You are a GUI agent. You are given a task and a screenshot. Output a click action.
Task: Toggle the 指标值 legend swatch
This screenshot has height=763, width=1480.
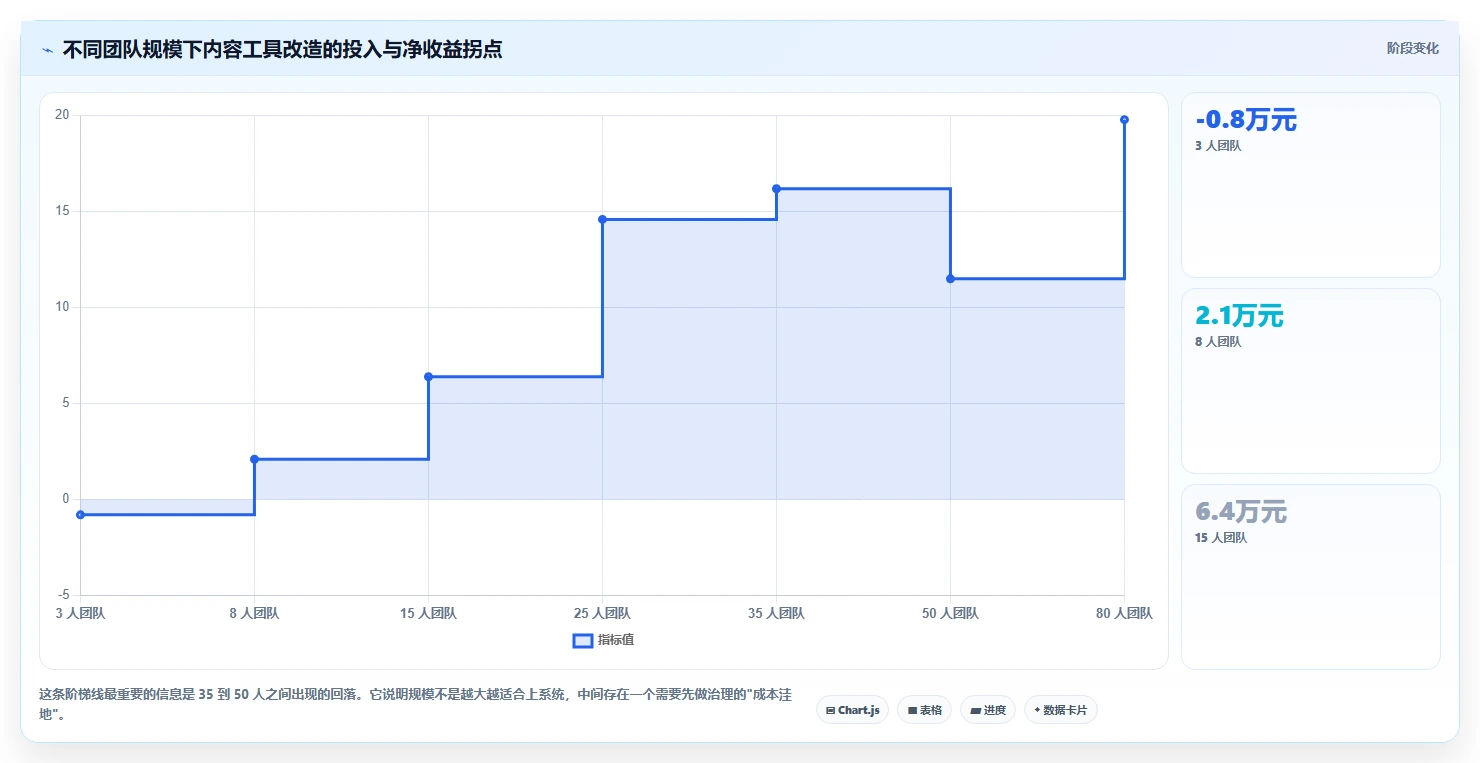click(583, 640)
